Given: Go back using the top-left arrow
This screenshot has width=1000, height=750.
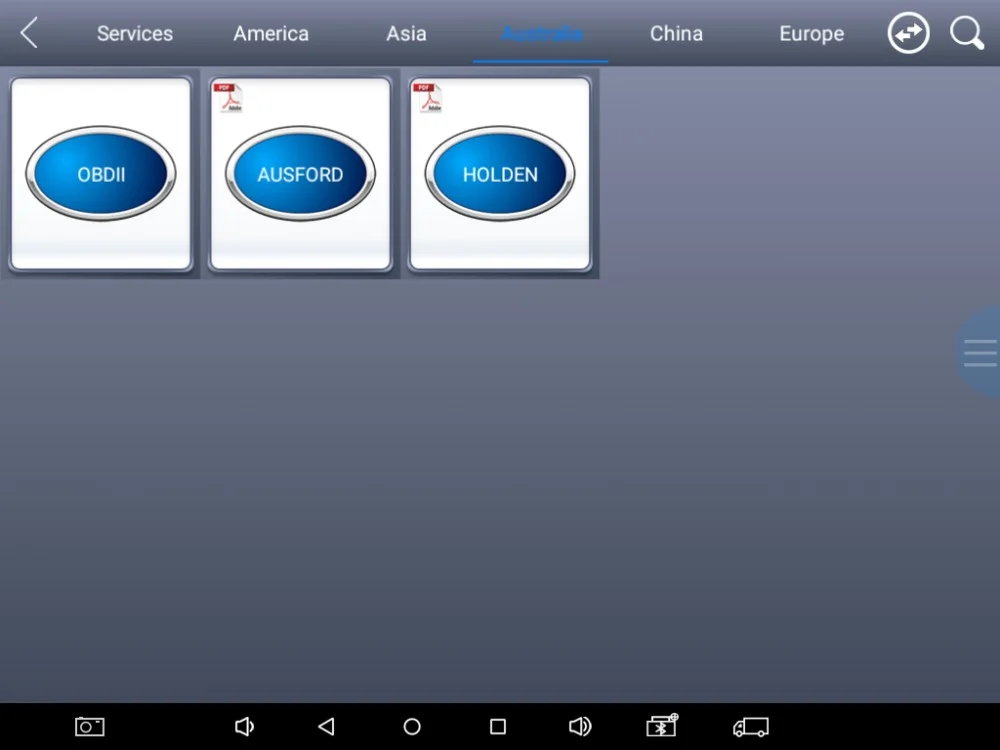Looking at the screenshot, I should coord(29,33).
